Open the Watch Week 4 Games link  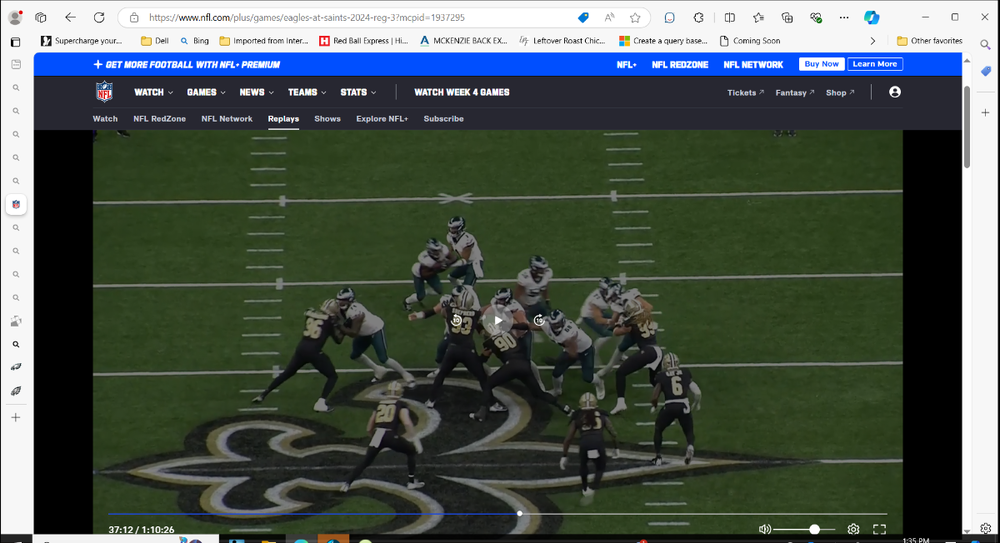tap(461, 92)
